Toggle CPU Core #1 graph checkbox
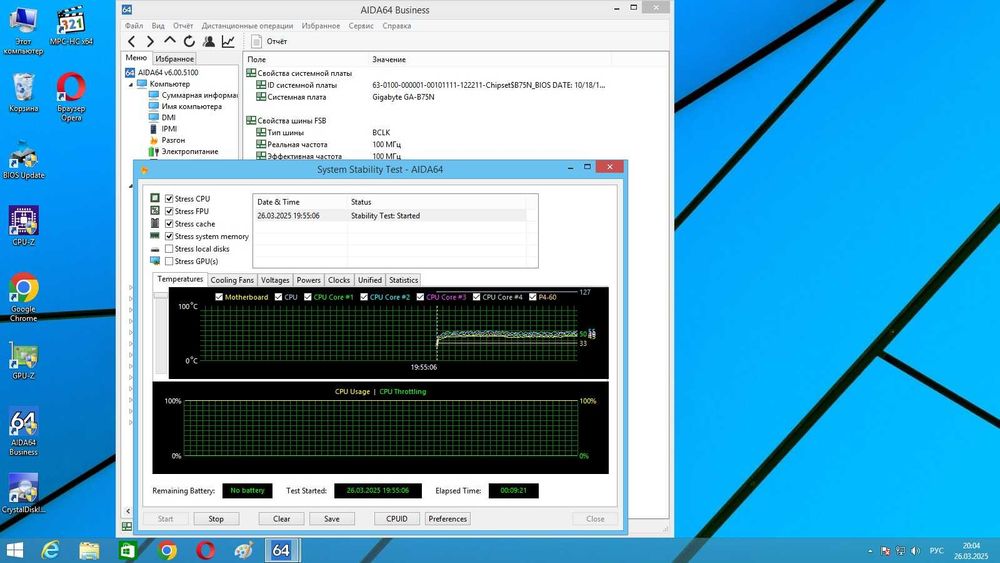Viewport: 1000px width, 563px height. (307, 297)
